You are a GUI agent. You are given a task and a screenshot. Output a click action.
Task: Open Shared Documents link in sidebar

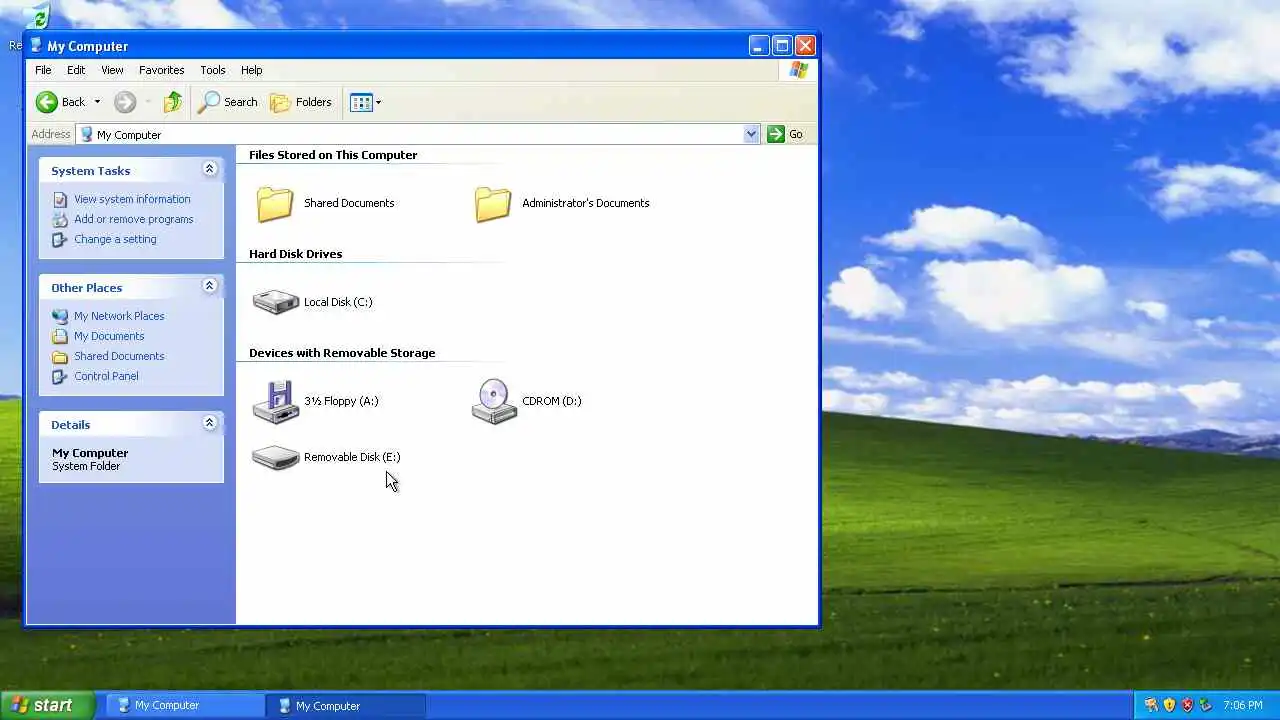(119, 356)
